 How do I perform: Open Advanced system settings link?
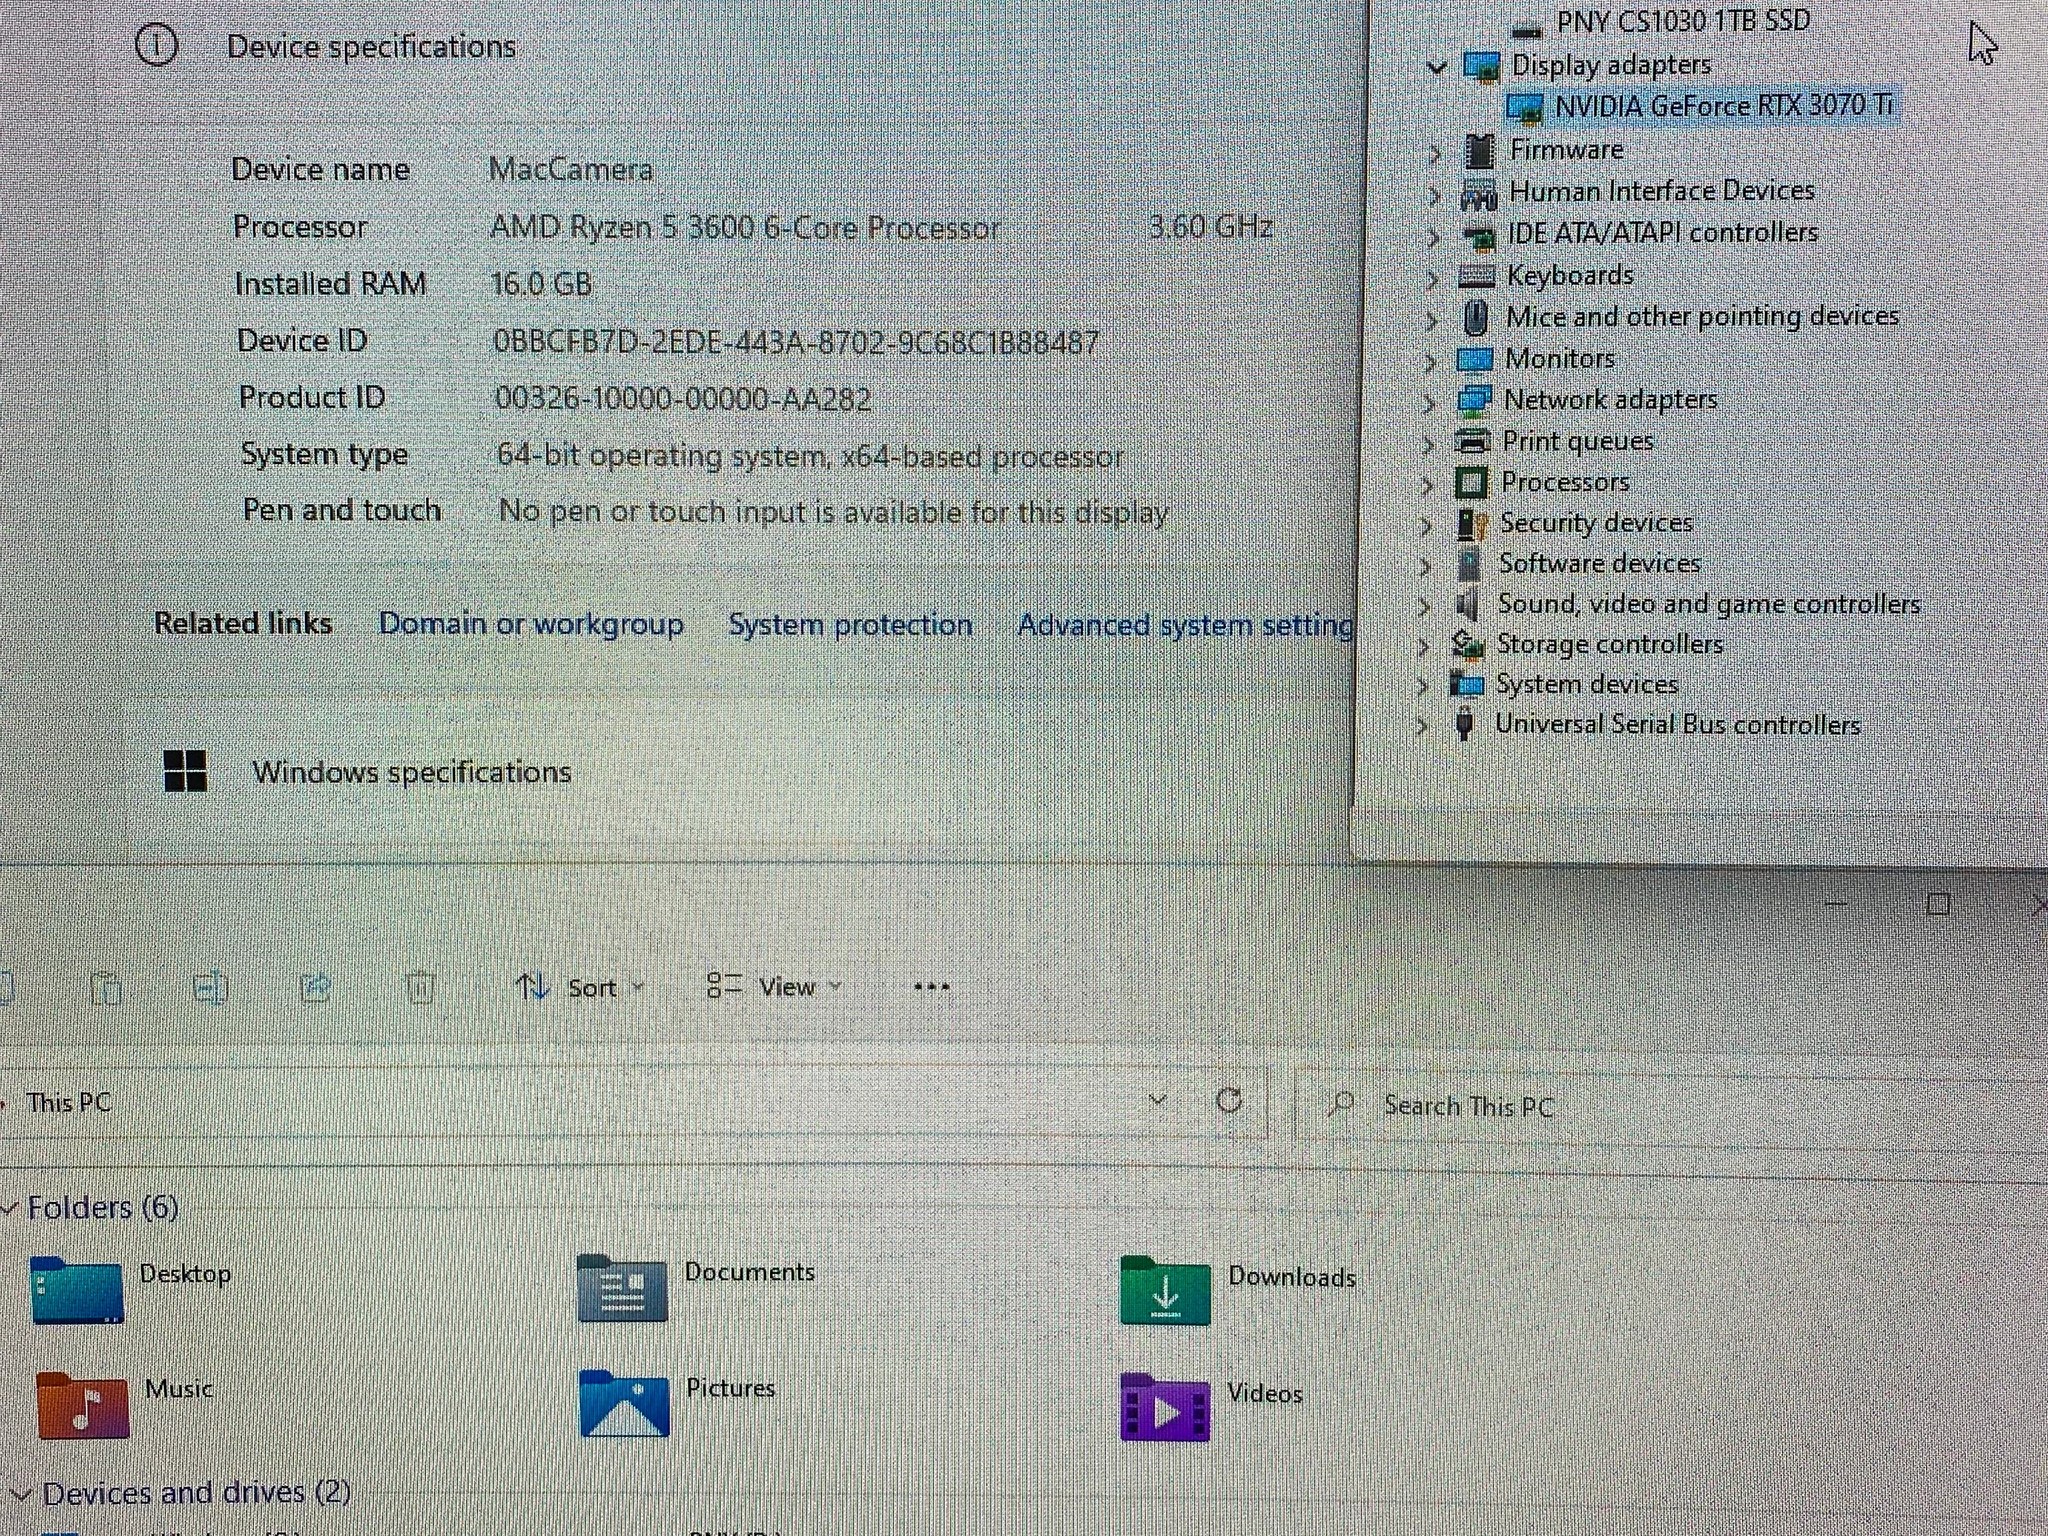pyautogui.click(x=1185, y=626)
